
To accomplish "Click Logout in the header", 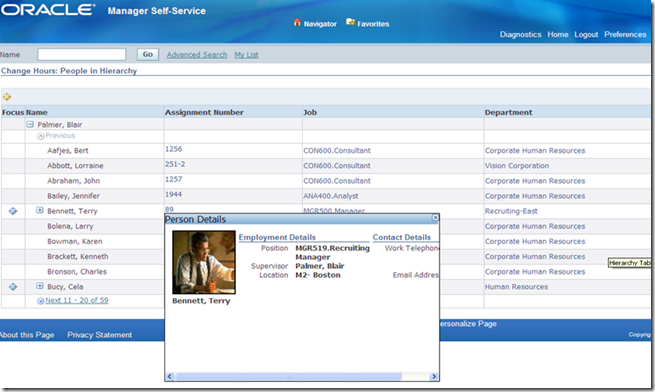I will pos(586,34).
